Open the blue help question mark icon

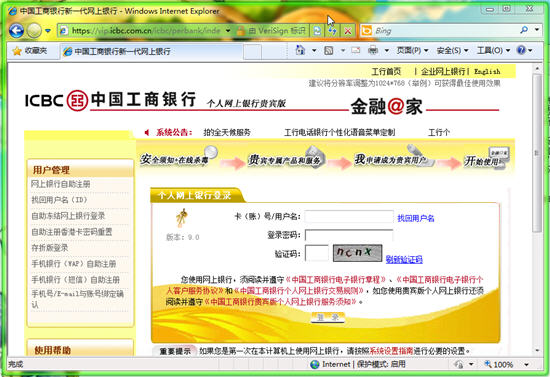pyautogui.click(x=521, y=51)
